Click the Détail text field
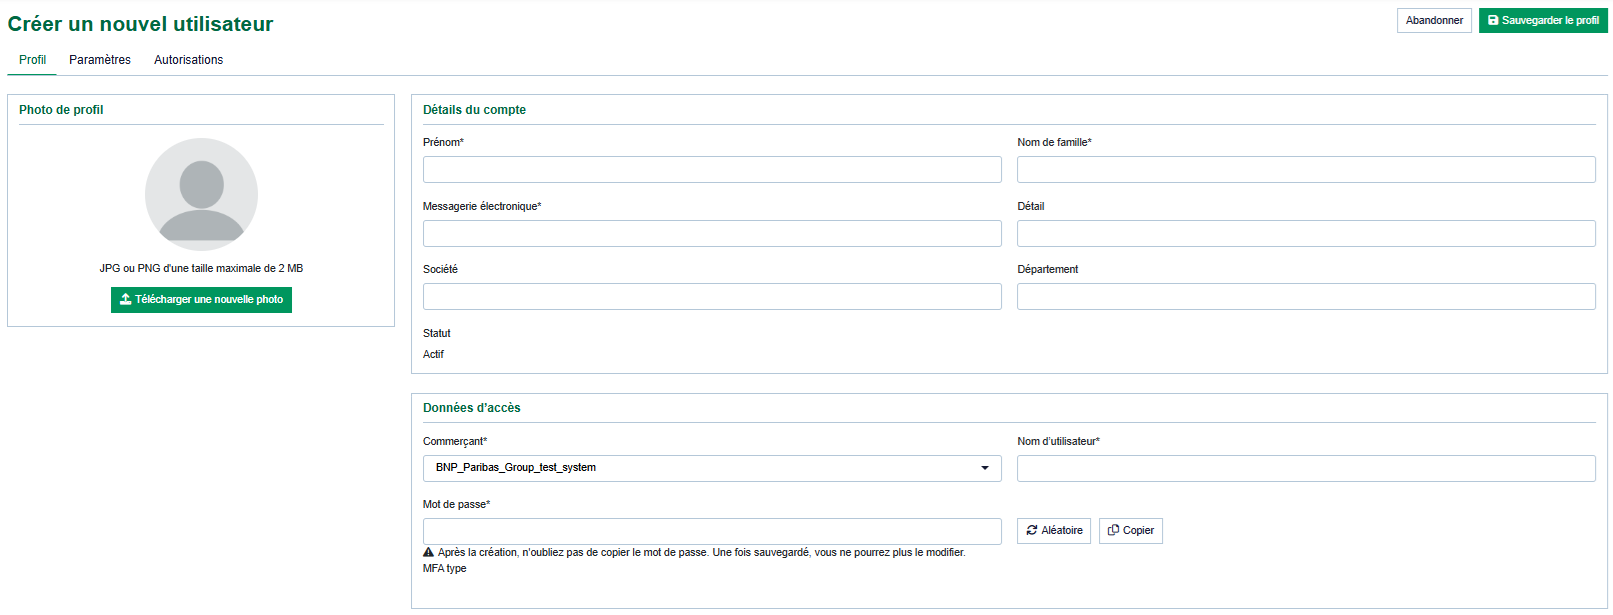Image resolution: width=1613 pixels, height=615 pixels. (1305, 233)
